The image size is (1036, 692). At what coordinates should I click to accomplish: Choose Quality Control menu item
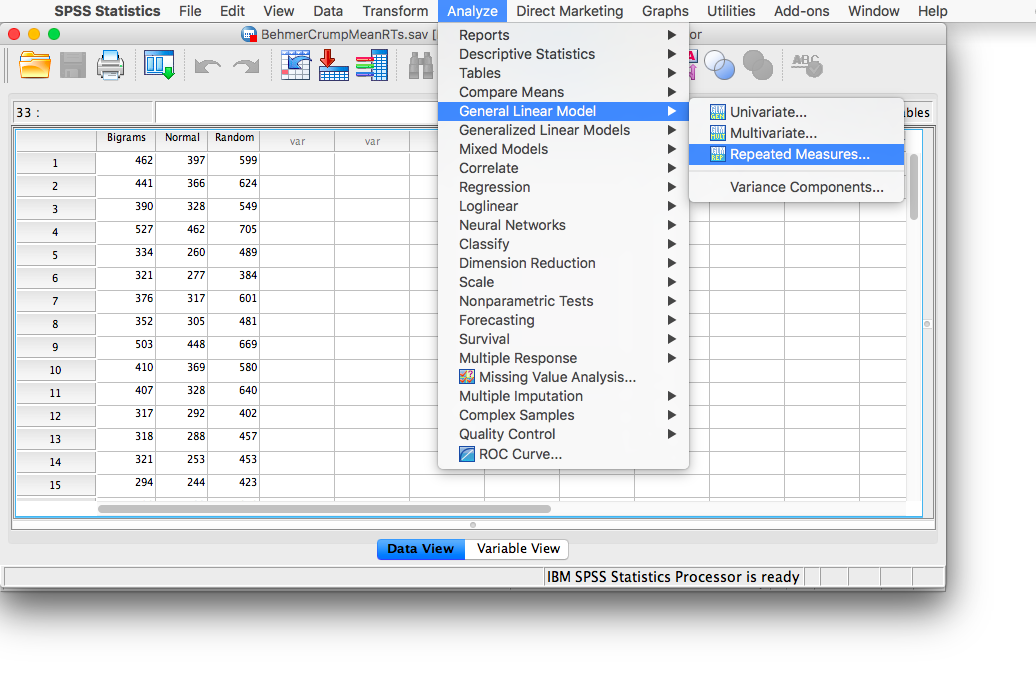563,434
